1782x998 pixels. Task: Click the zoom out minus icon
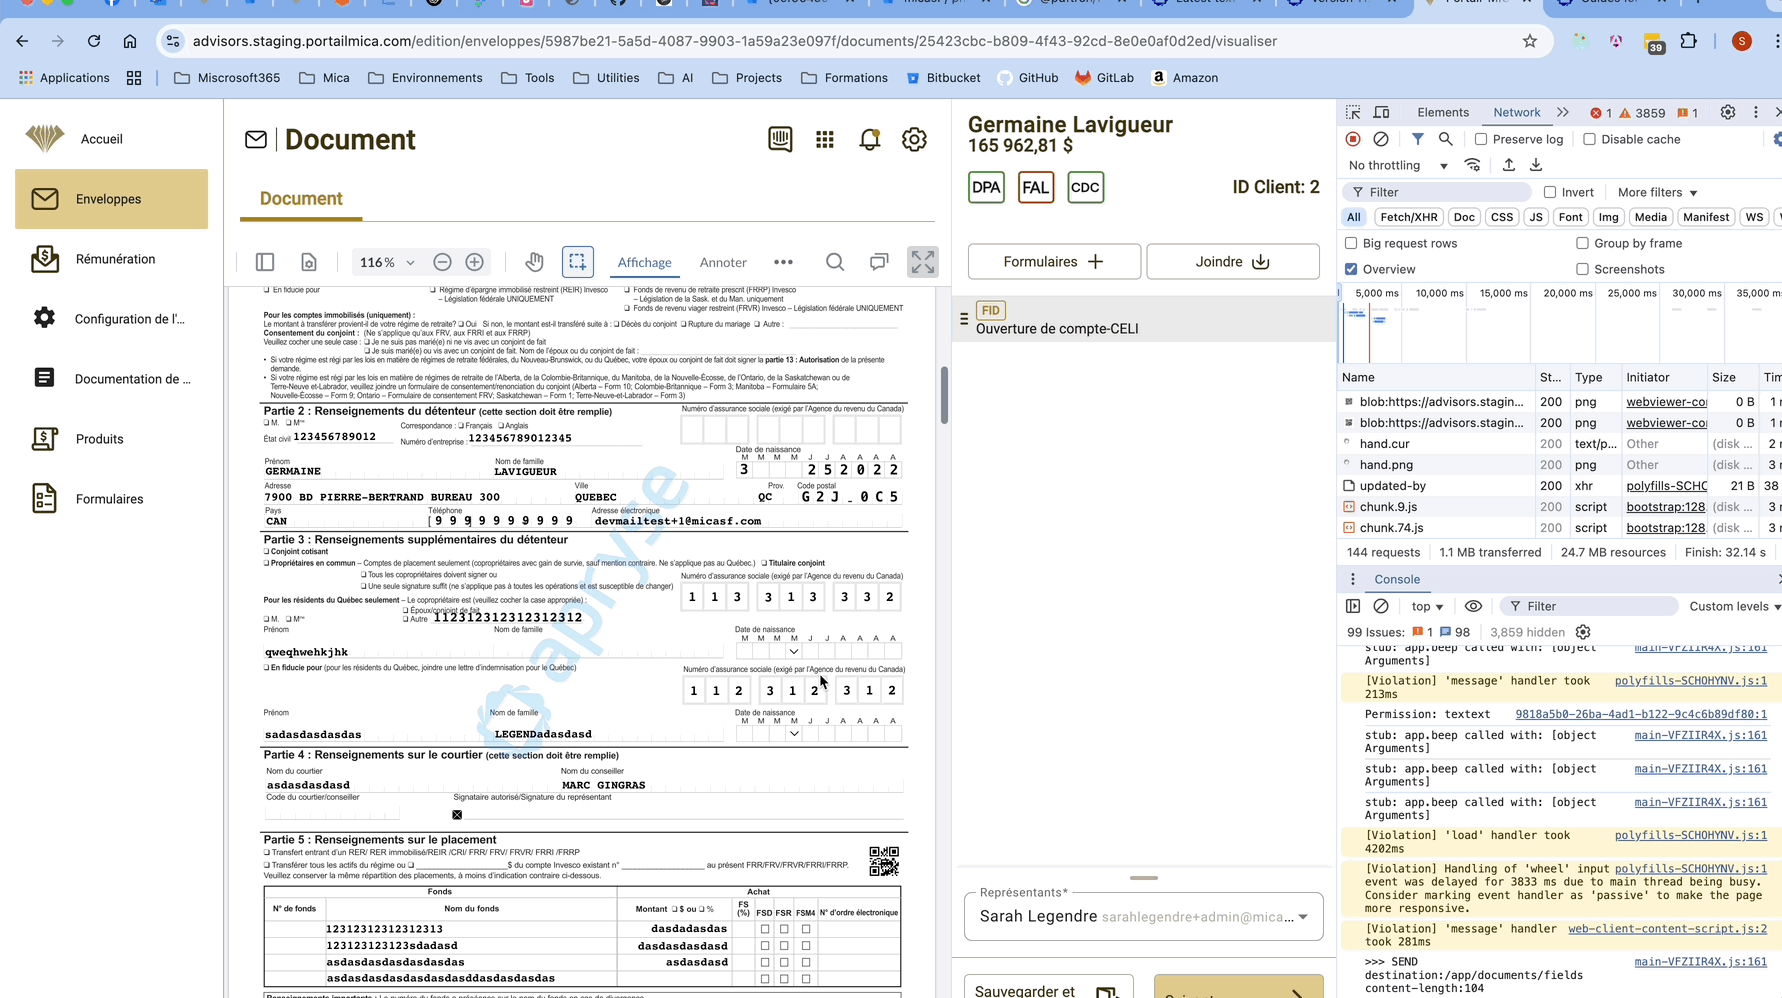coord(442,262)
